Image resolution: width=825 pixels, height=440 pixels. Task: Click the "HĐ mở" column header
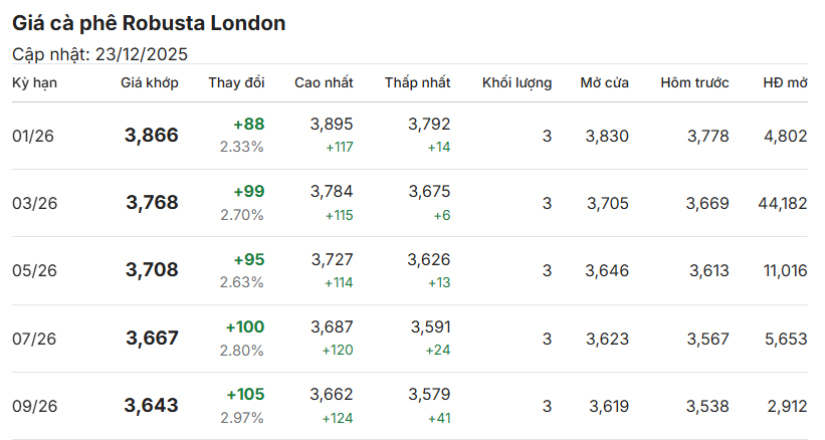point(784,82)
